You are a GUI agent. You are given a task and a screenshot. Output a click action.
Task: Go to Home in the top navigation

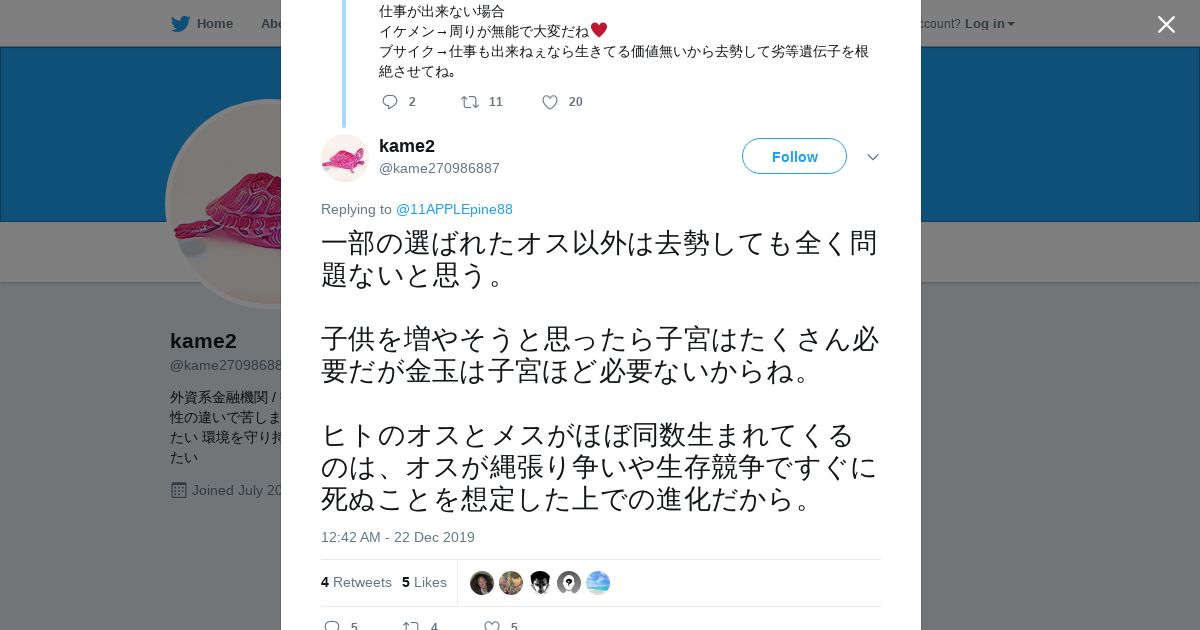214,24
